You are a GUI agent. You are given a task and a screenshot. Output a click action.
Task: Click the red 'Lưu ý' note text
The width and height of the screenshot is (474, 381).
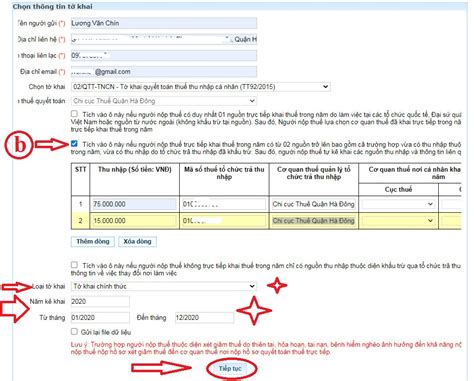pyautogui.click(x=266, y=348)
